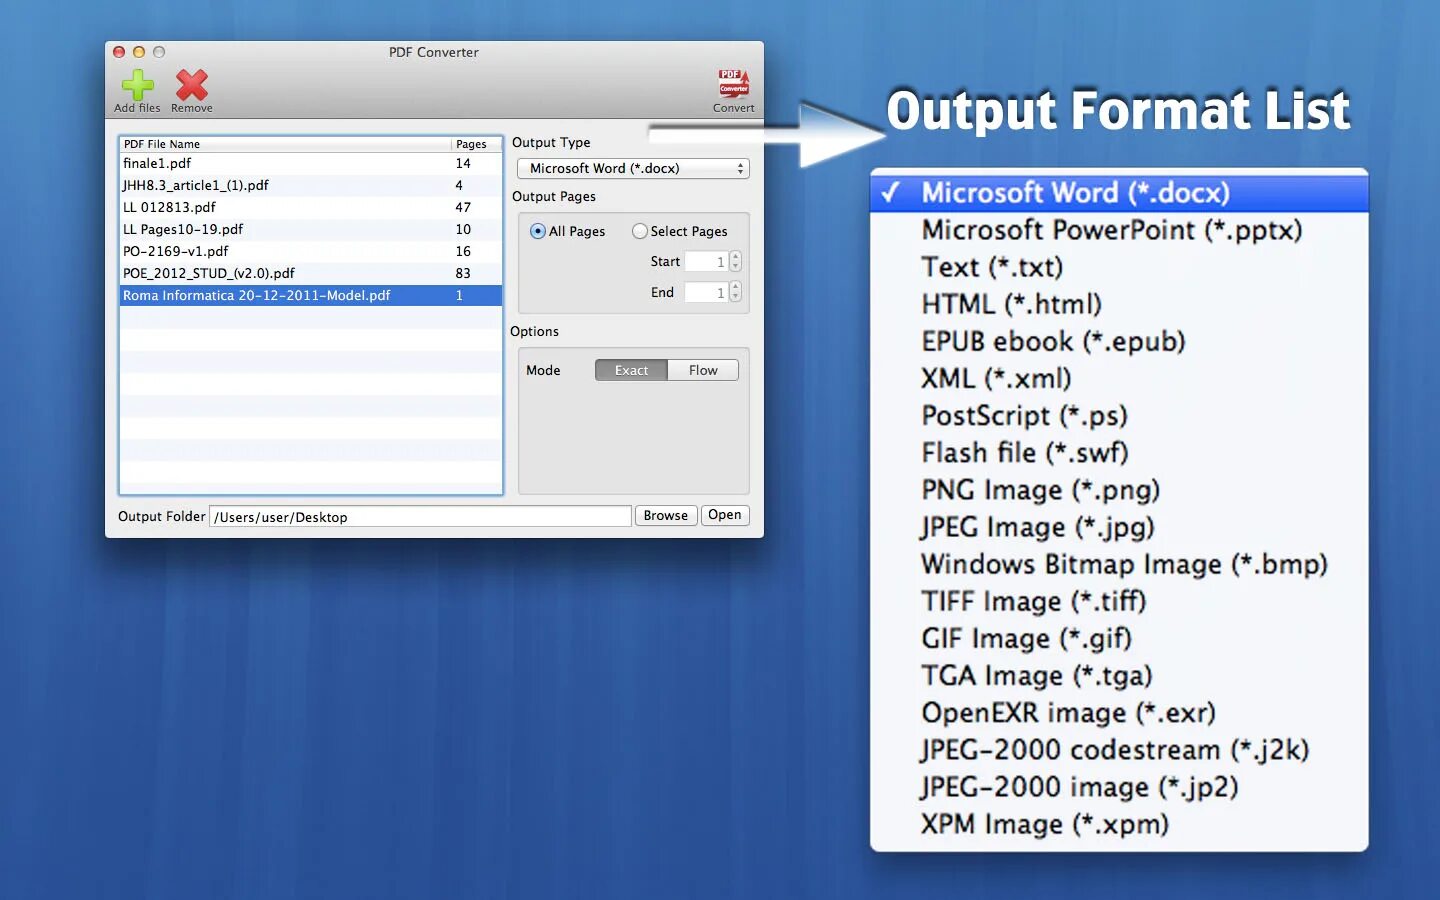Choose Flash file (*.swf) format

1119,452
